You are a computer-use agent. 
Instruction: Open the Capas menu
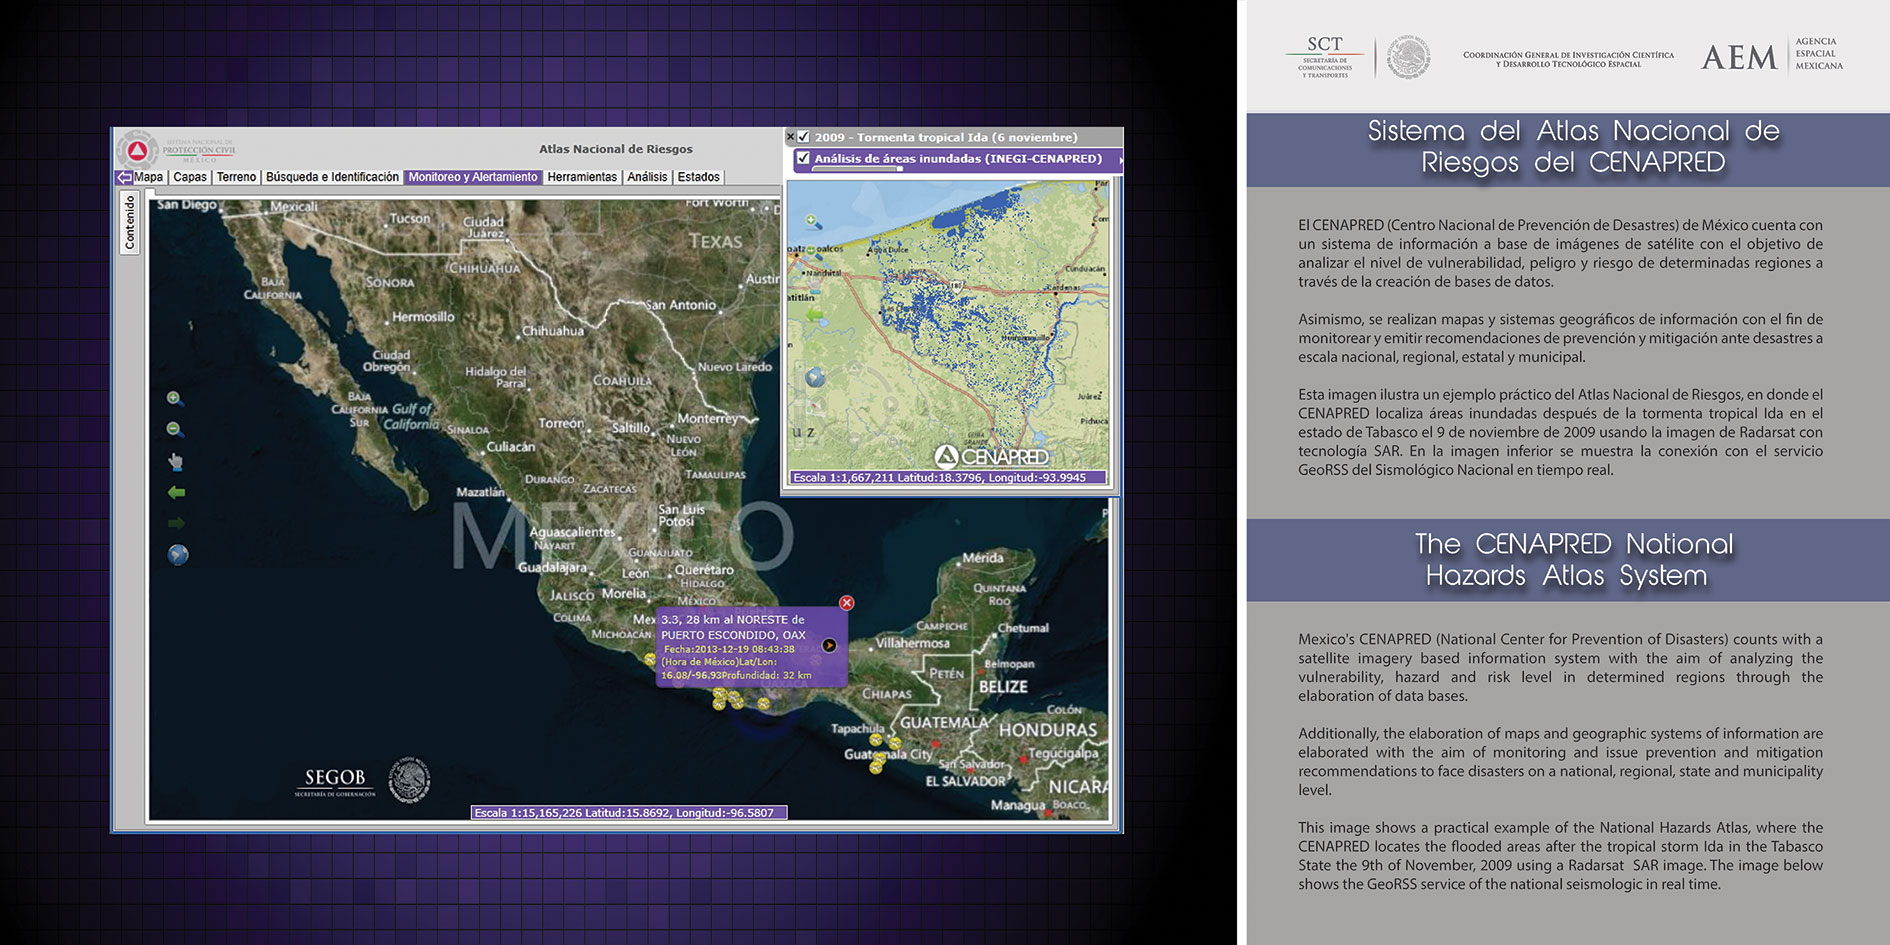click(190, 177)
